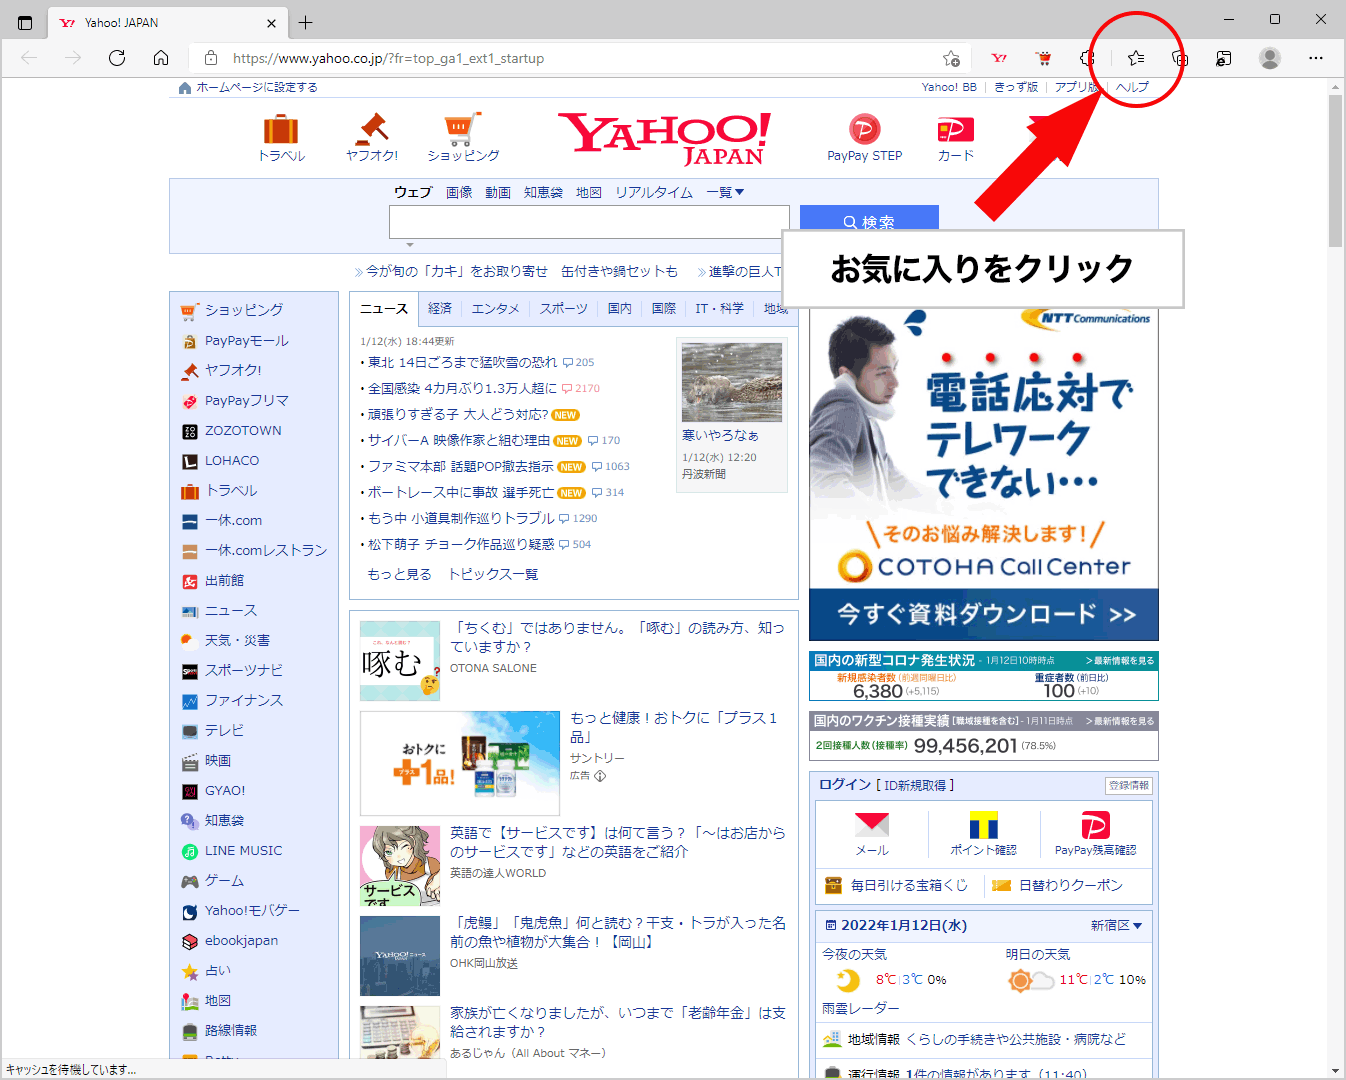Click the address bar URL
This screenshot has height=1080, width=1346.
[x=388, y=58]
